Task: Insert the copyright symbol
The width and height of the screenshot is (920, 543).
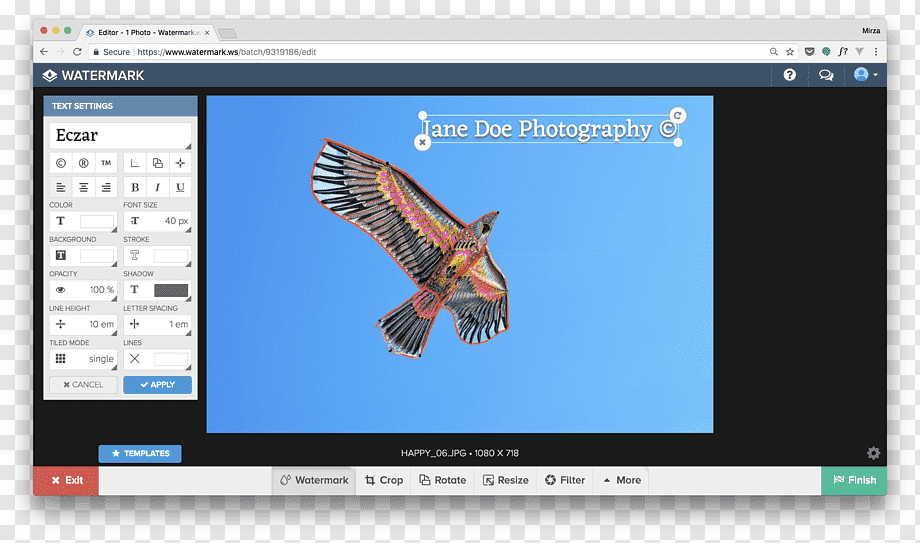Action: [61, 163]
